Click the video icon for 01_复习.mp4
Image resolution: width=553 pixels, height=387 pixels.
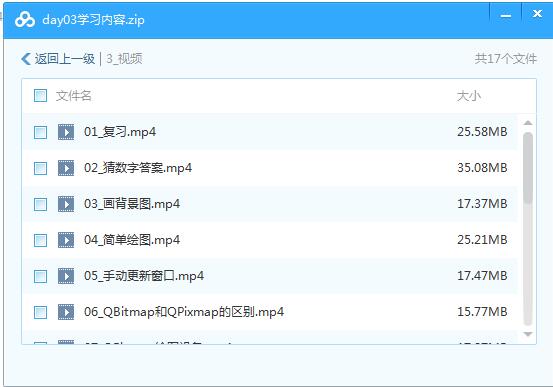click(x=66, y=132)
